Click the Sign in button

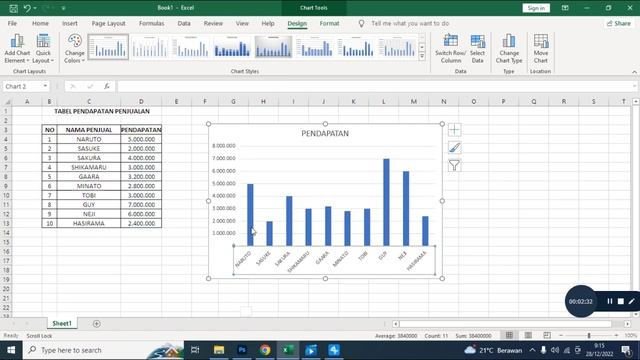tap(536, 8)
